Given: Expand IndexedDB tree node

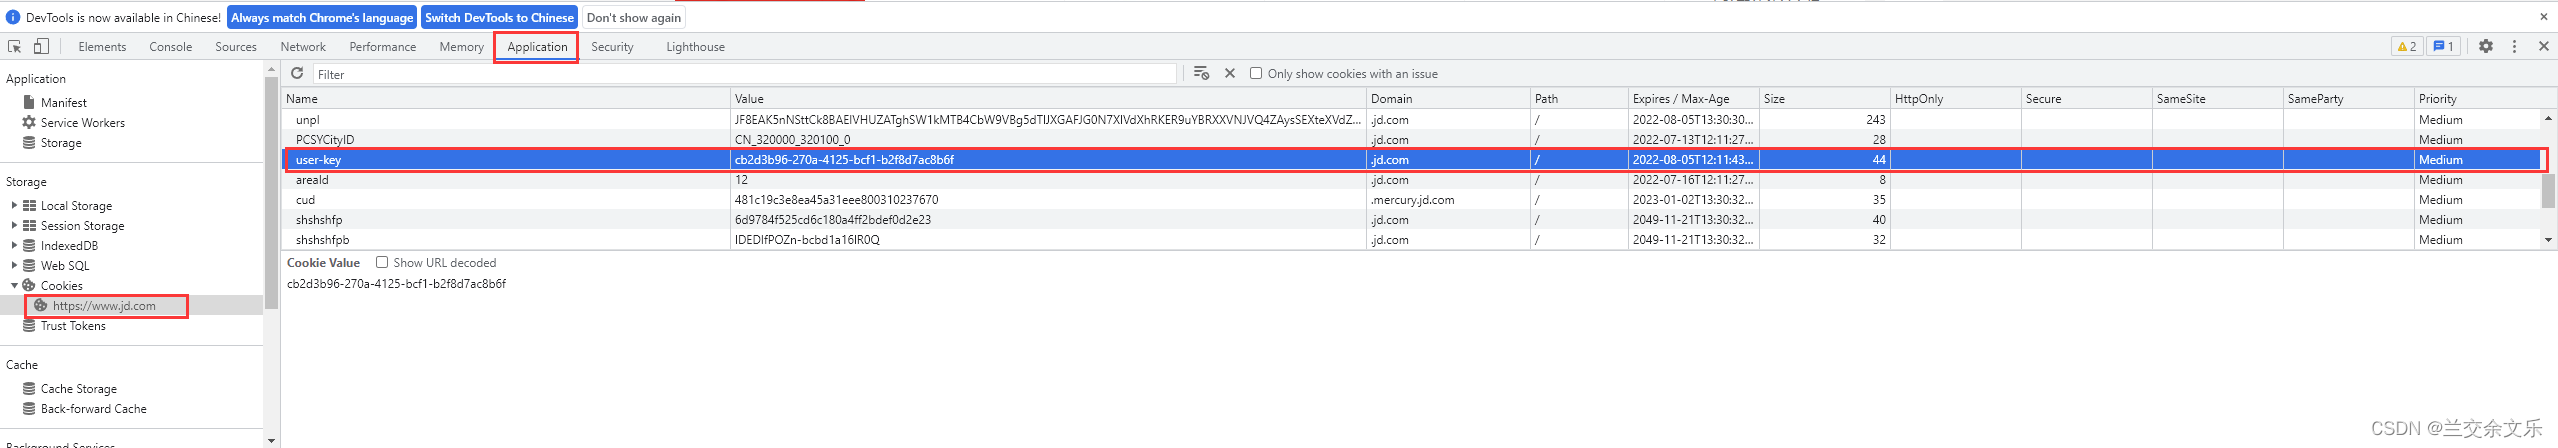Looking at the screenshot, I should click(x=14, y=245).
